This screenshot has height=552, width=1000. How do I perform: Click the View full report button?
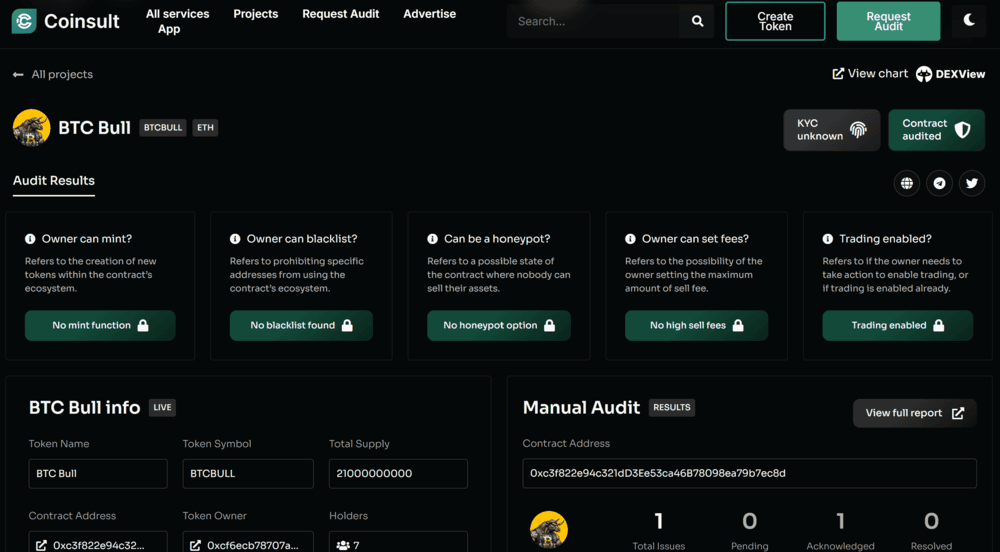tap(915, 413)
